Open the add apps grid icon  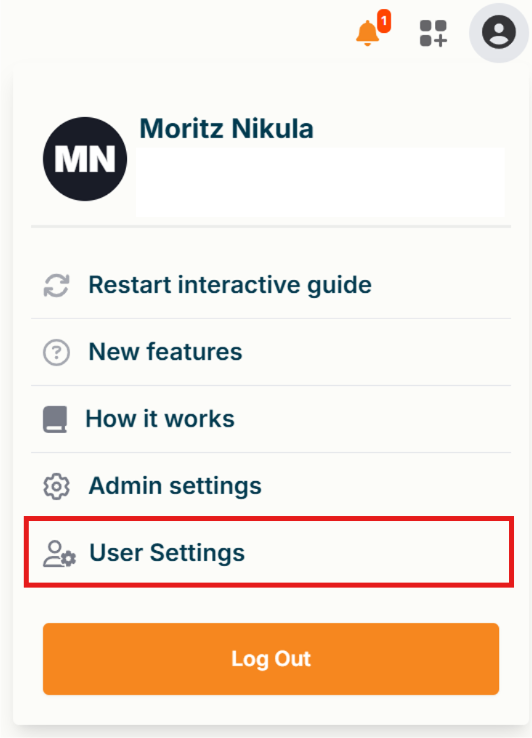pyautogui.click(x=433, y=33)
